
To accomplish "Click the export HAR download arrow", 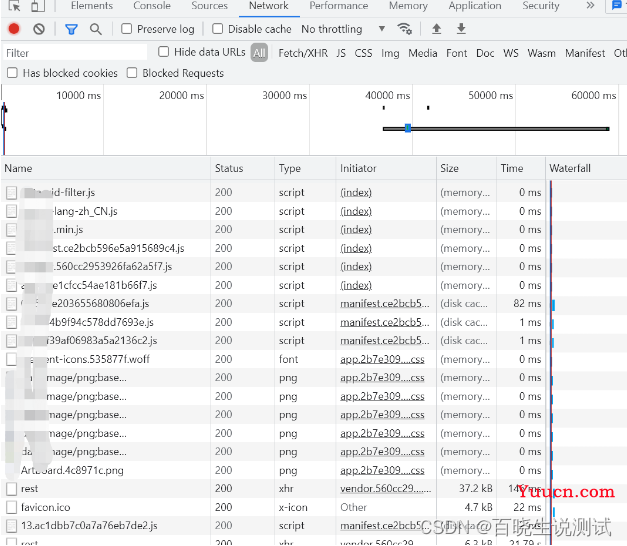I will coord(461,29).
